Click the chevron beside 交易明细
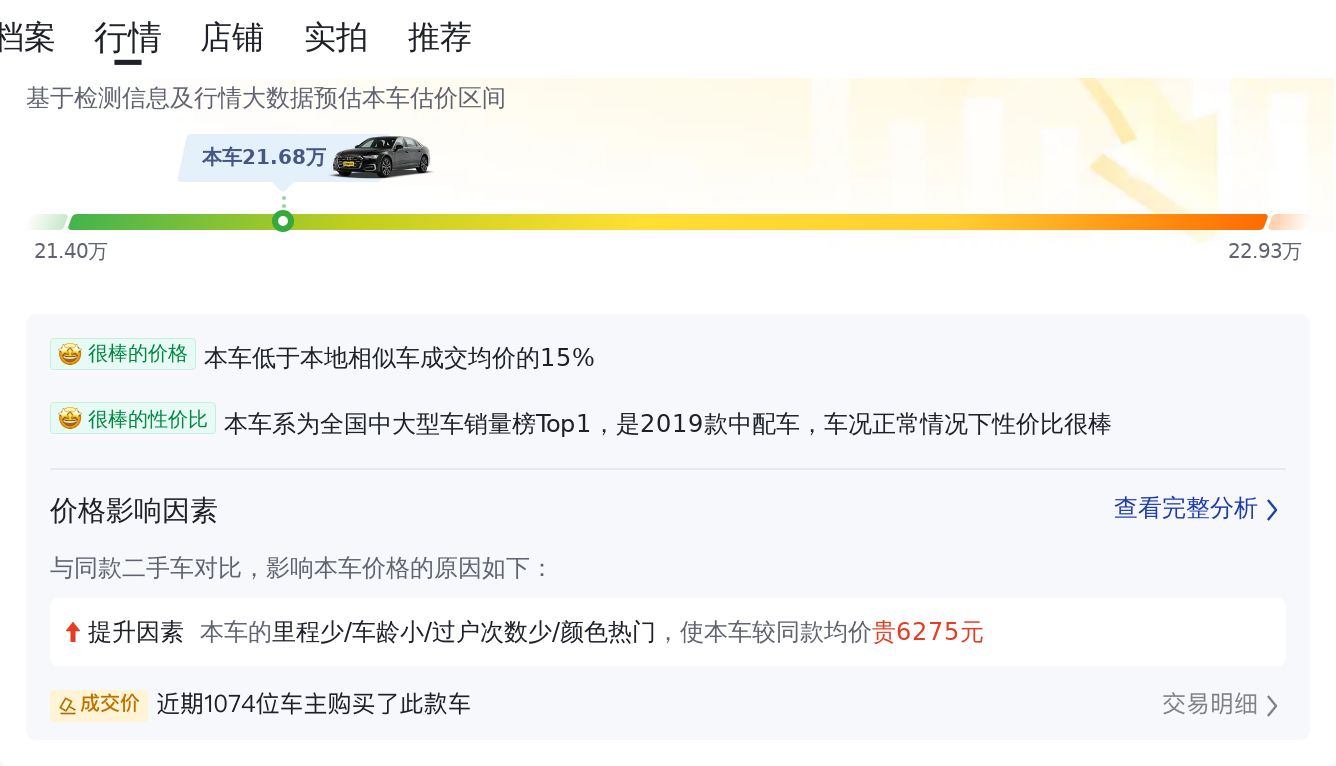This screenshot has height=766, width=1336. pyautogui.click(x=1272, y=705)
